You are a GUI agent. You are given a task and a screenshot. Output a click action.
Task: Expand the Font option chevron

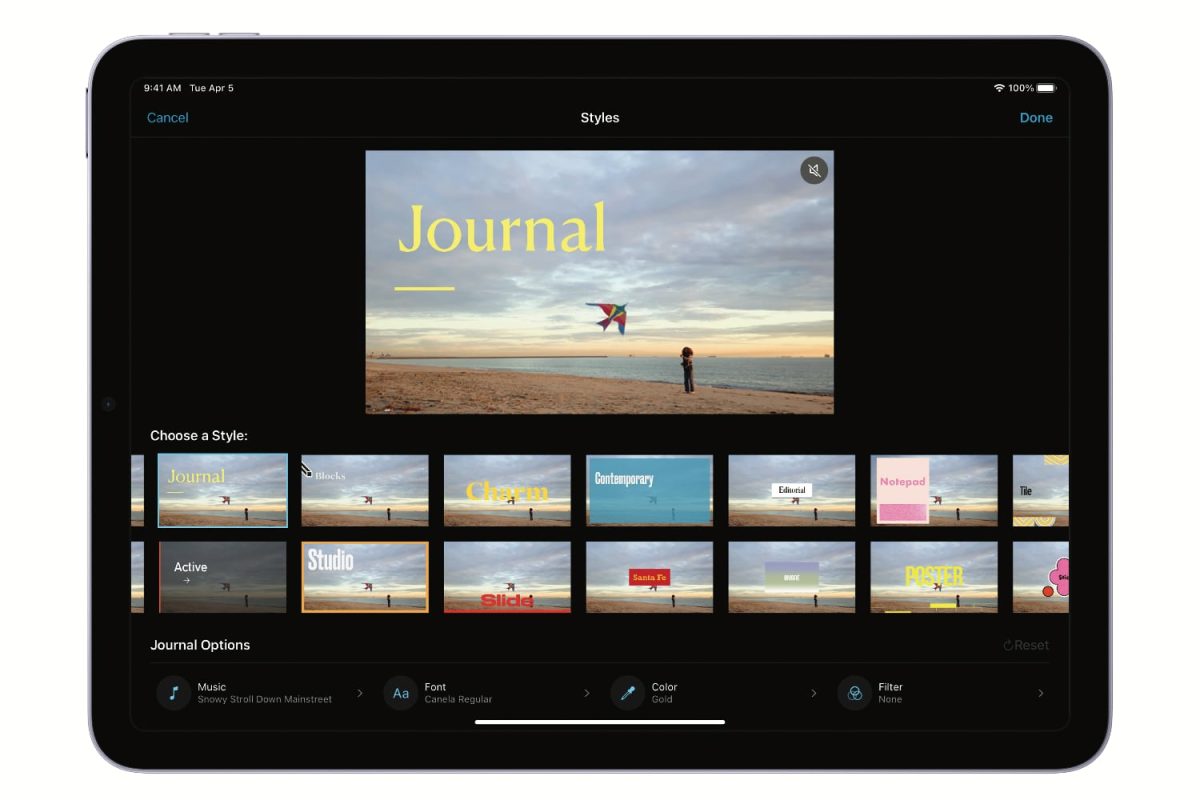click(587, 693)
